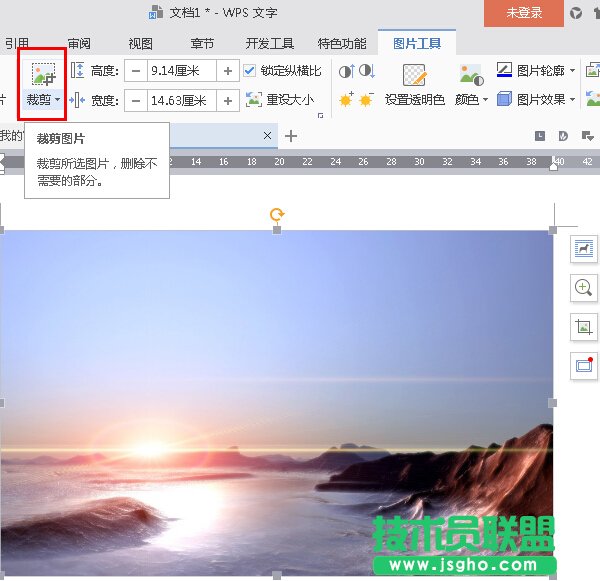
Task: Switch to the View (视图) tab
Action: 141,43
